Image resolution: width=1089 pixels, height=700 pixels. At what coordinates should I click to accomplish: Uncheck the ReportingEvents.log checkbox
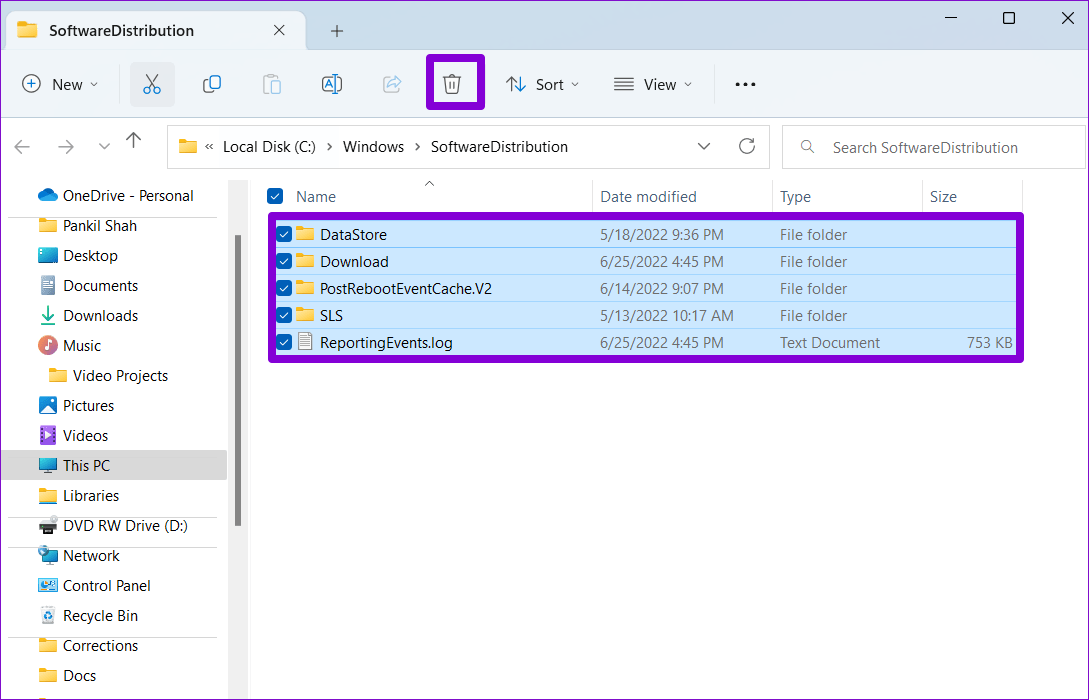coord(283,341)
